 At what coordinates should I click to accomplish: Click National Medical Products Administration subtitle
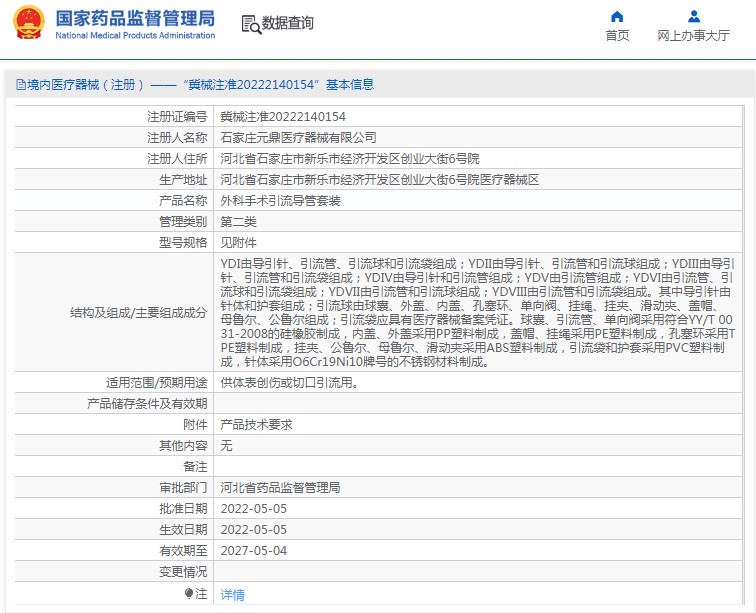pos(135,35)
